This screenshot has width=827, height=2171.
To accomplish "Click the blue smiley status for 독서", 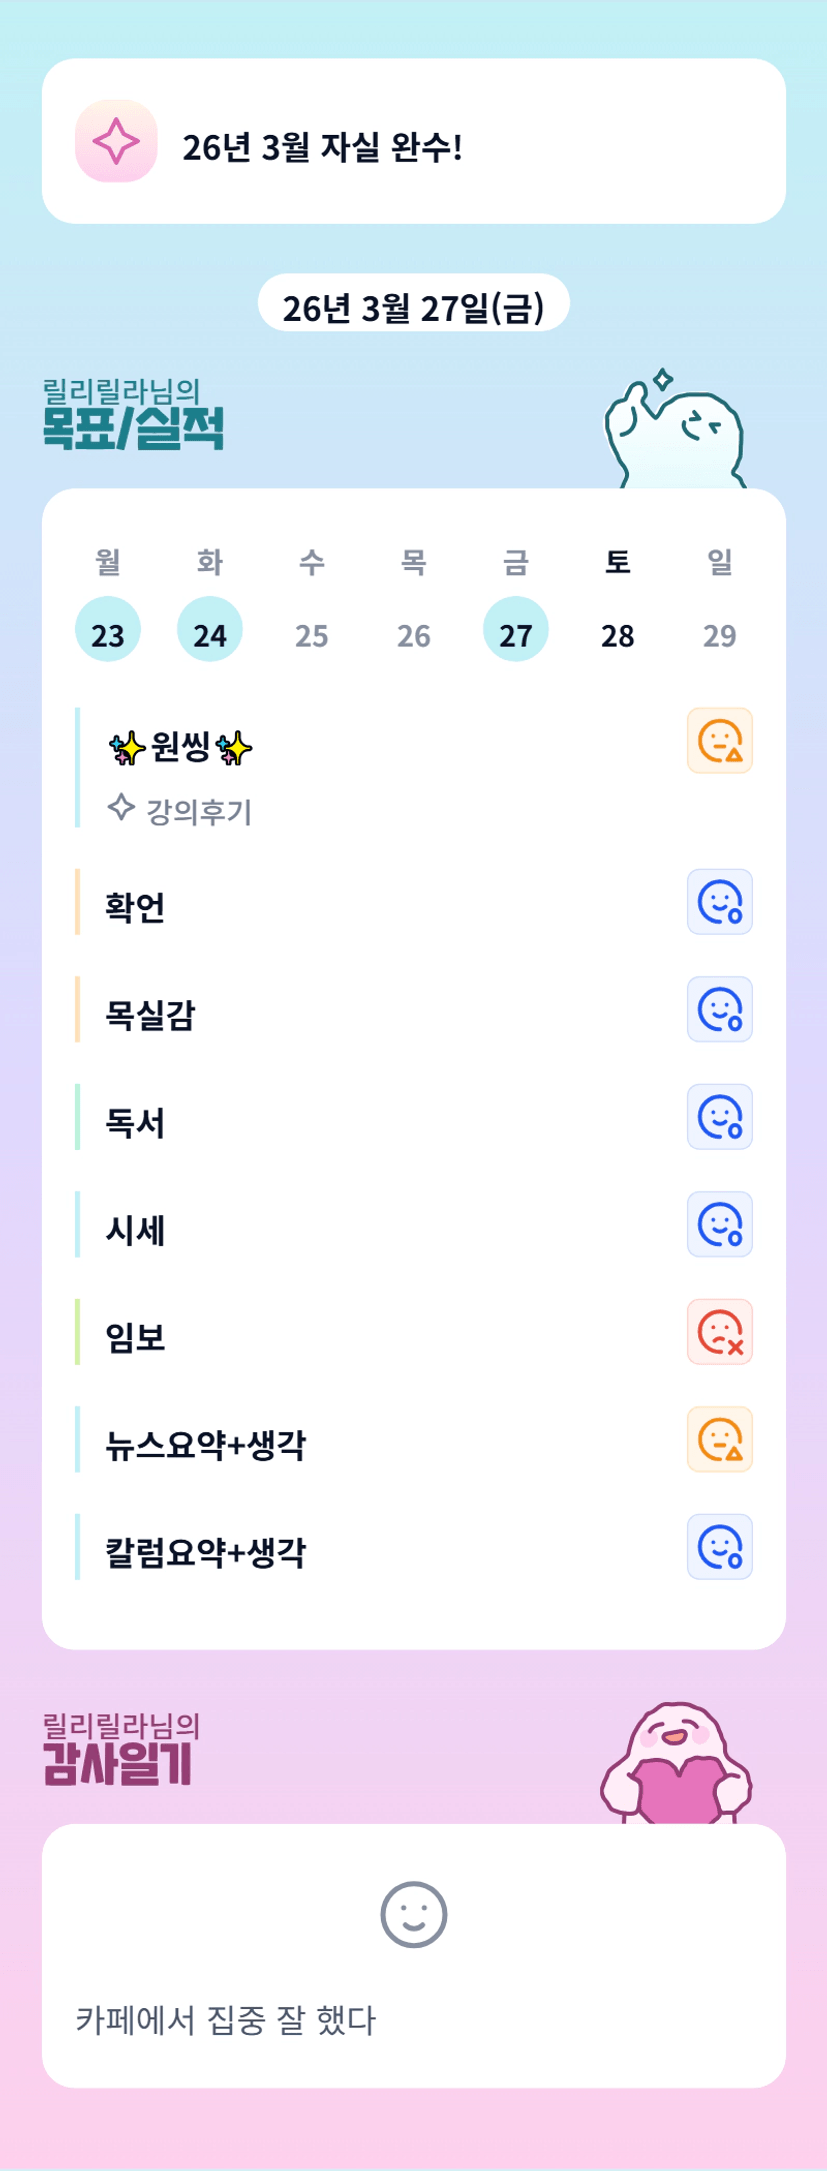I will tap(719, 1117).
